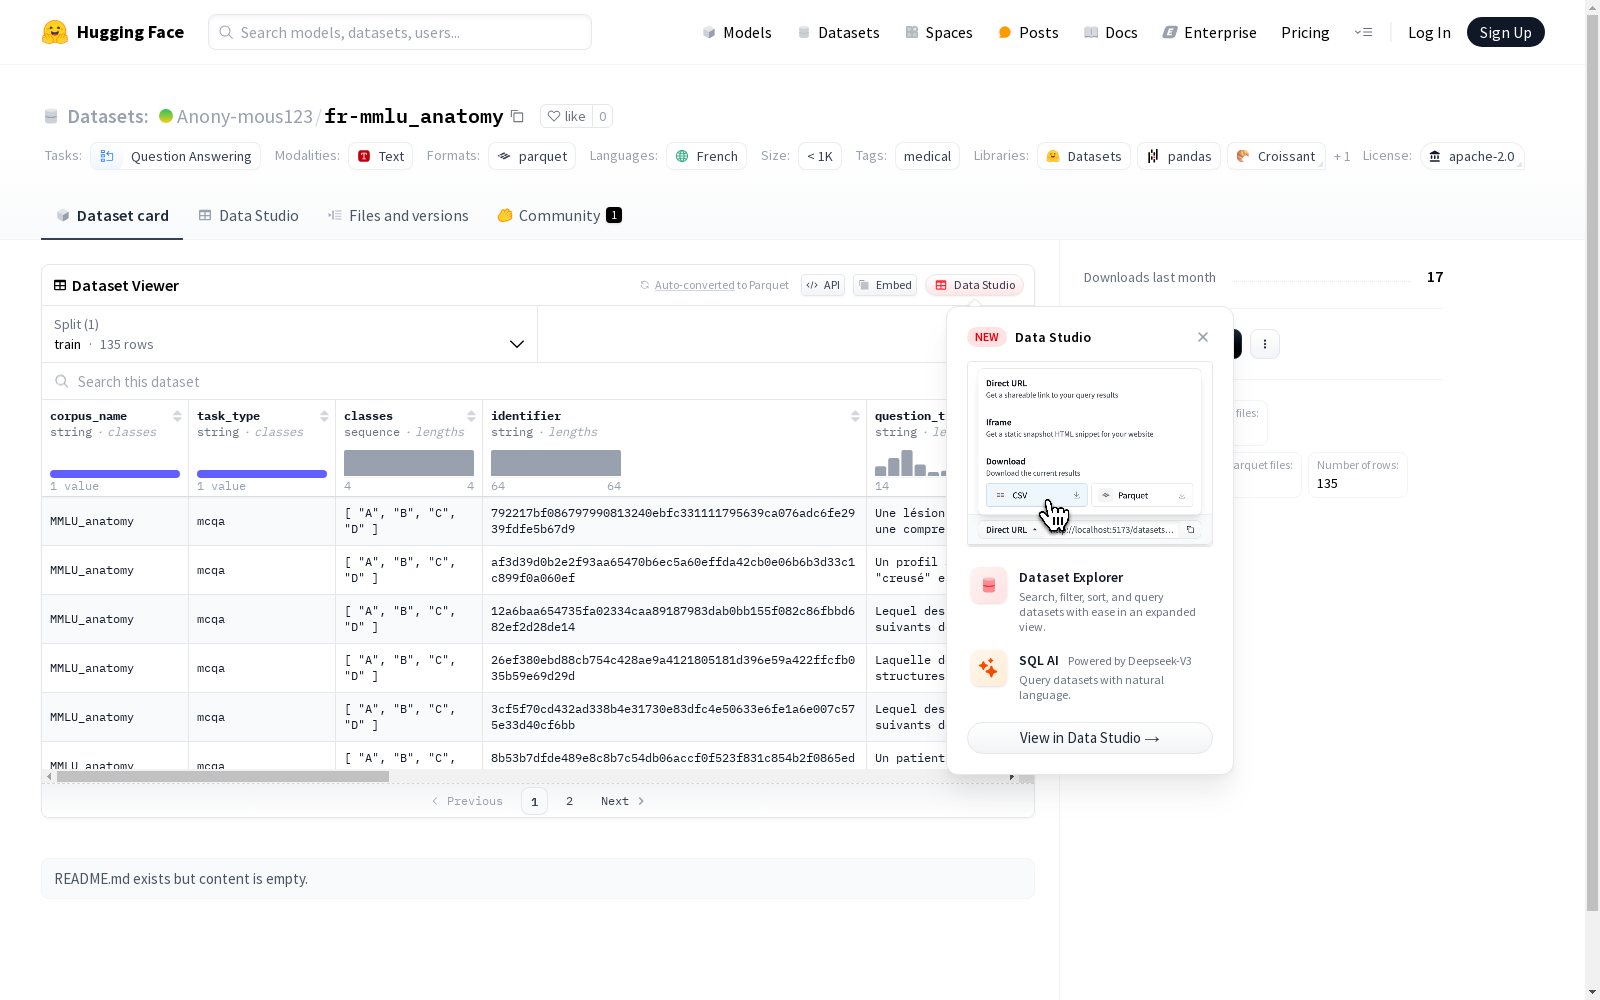Click the Datasets library tag
Screen dimensions: 1600x1000
tap(1084, 156)
